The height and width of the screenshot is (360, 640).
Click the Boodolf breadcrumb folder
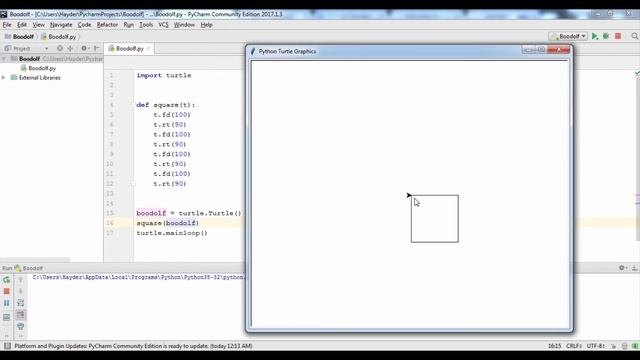click(x=19, y=37)
